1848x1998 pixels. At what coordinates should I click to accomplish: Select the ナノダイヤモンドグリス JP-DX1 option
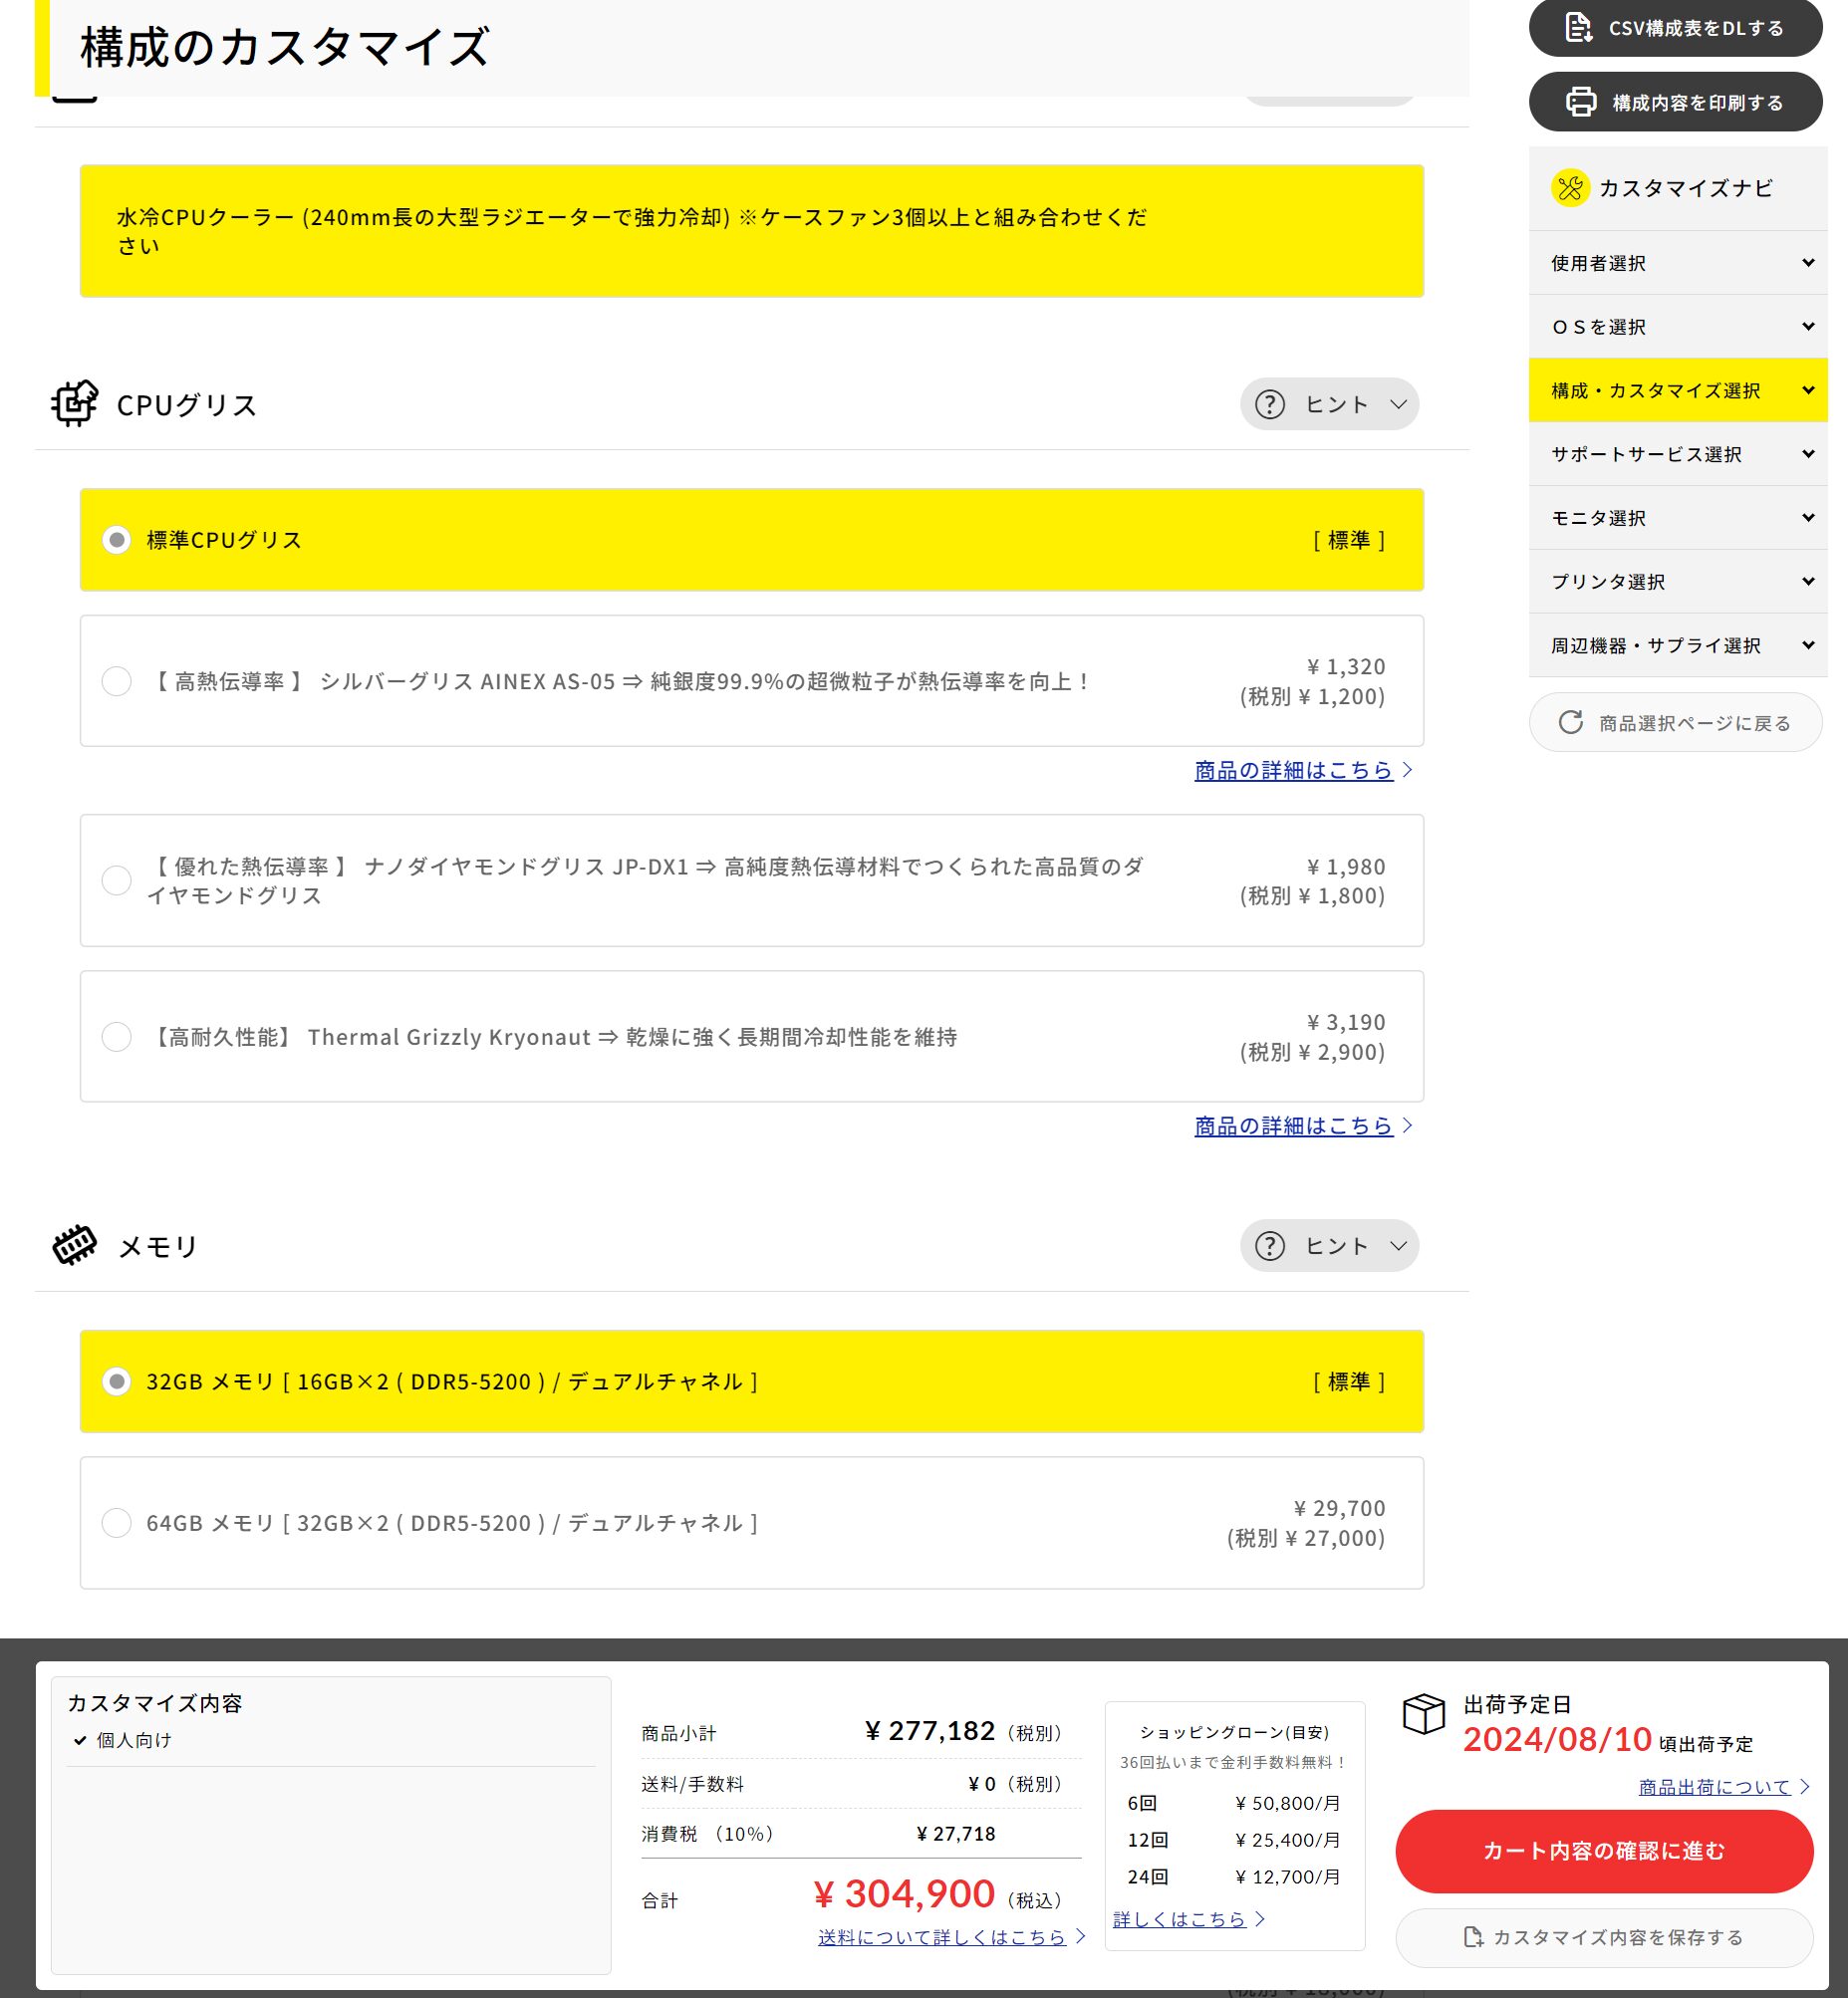click(x=117, y=880)
